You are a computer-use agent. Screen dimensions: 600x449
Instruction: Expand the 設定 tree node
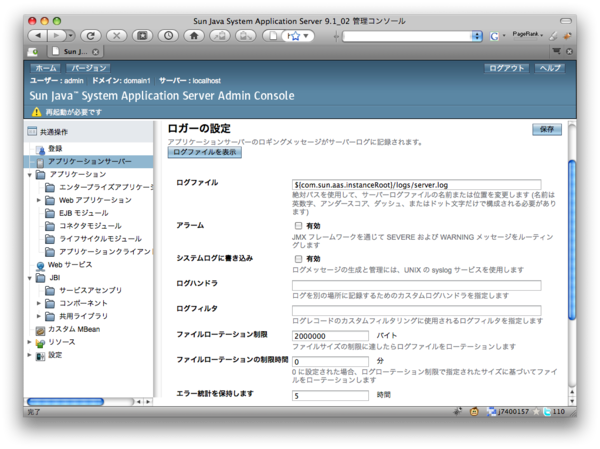tap(29, 355)
